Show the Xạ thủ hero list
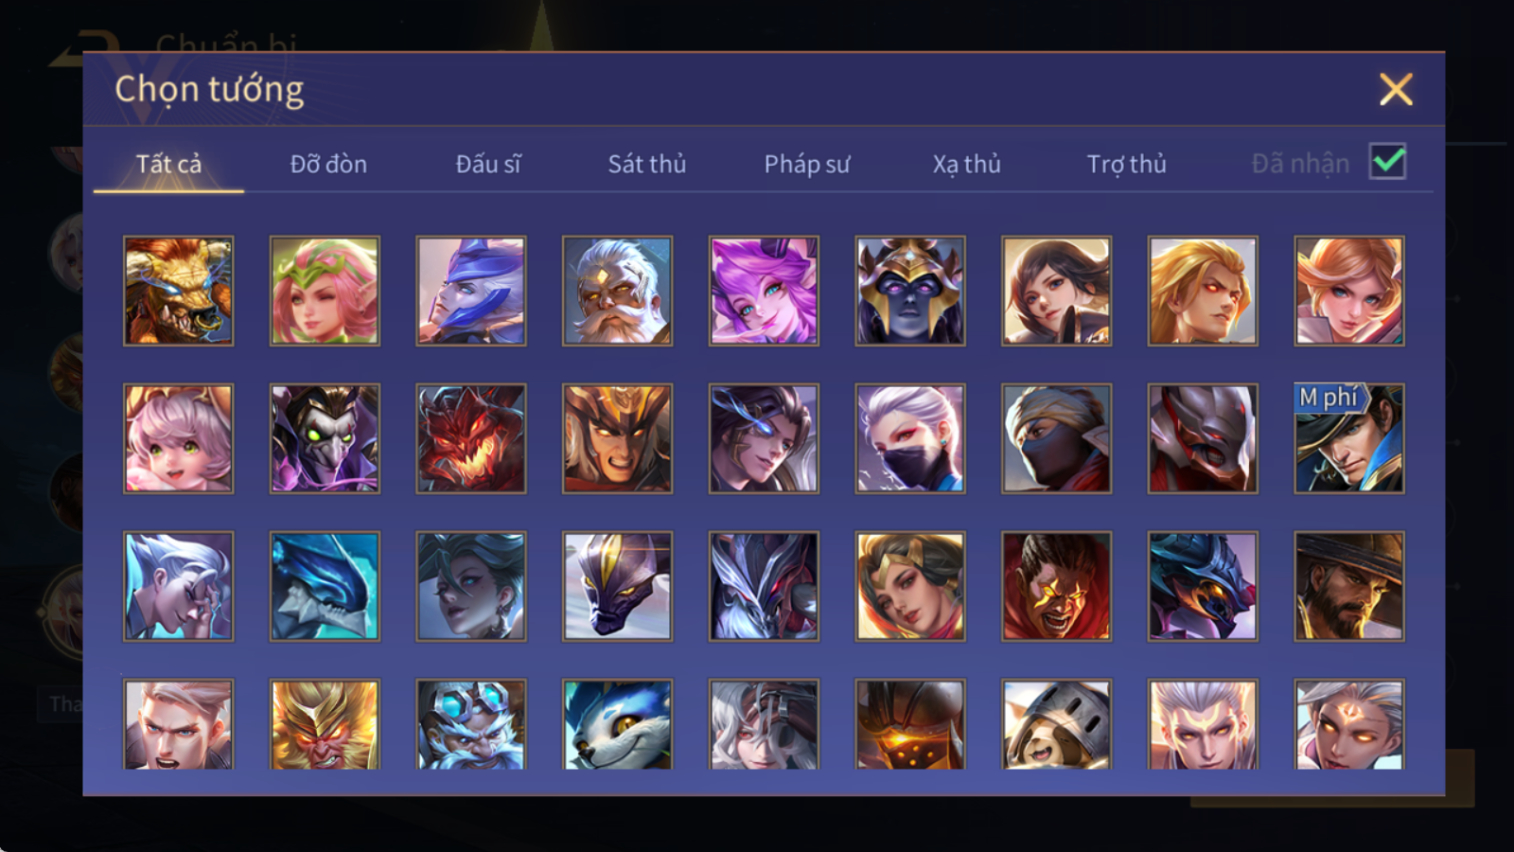Image resolution: width=1514 pixels, height=852 pixels. 966,164
